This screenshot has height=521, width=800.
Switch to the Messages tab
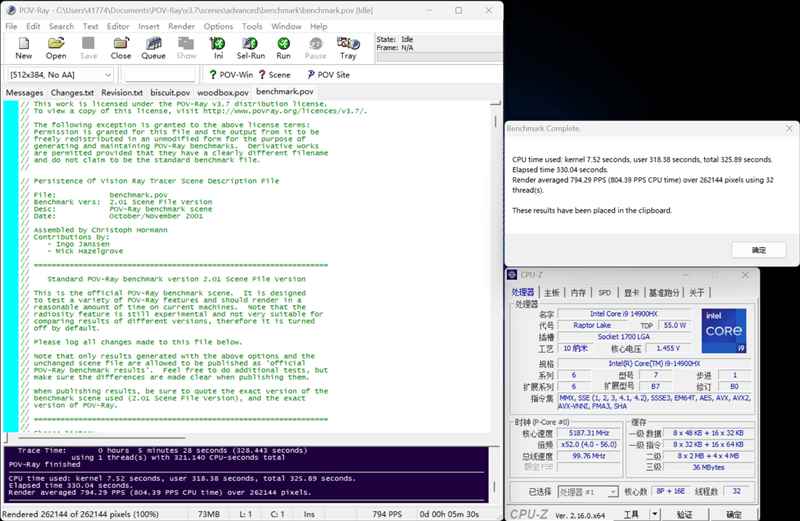tap(24, 93)
